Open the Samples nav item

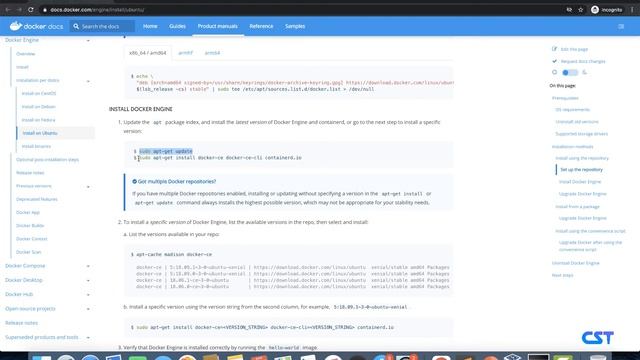pos(295,26)
